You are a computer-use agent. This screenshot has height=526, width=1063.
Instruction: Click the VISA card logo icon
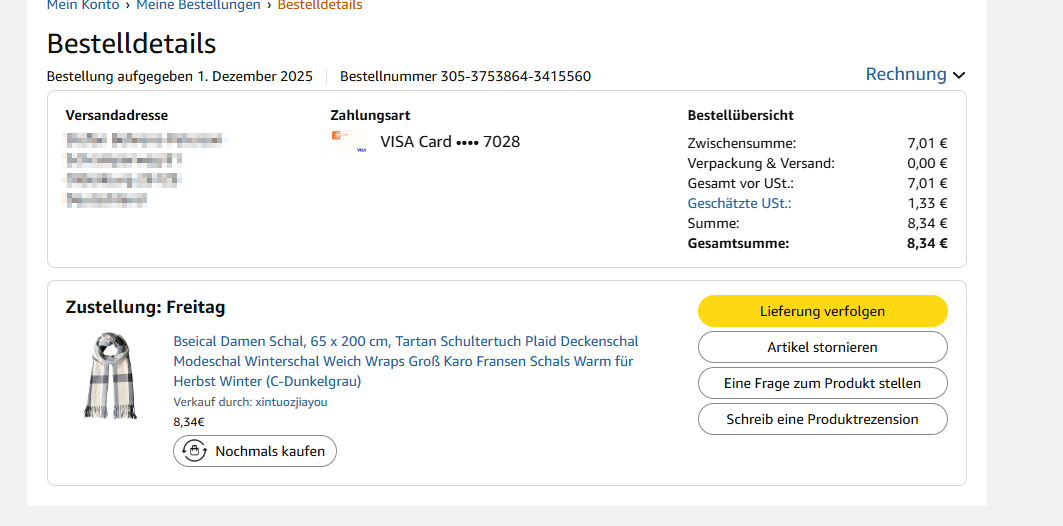coord(350,142)
